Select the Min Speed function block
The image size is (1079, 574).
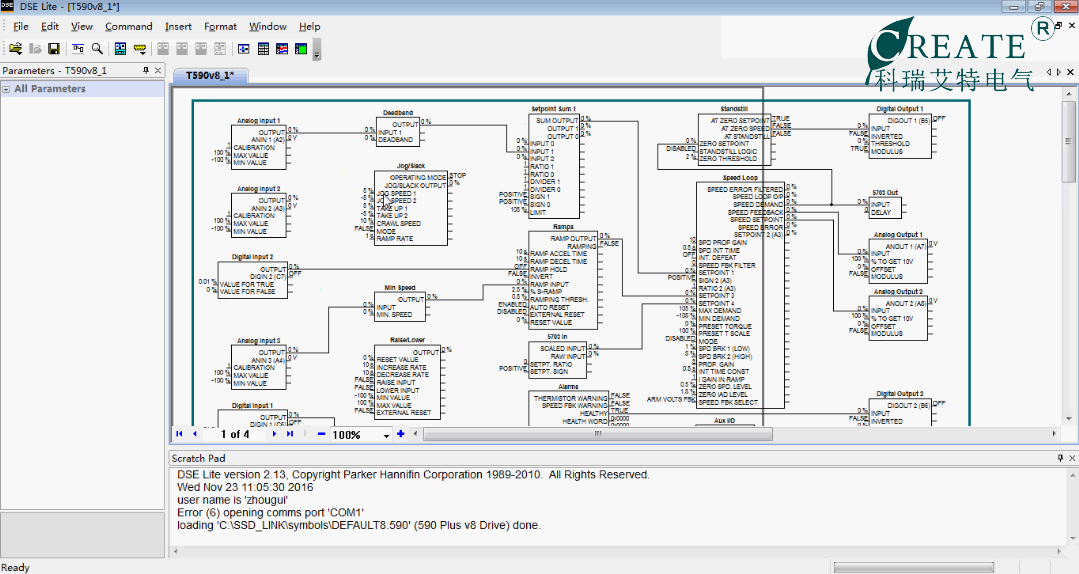pos(400,307)
